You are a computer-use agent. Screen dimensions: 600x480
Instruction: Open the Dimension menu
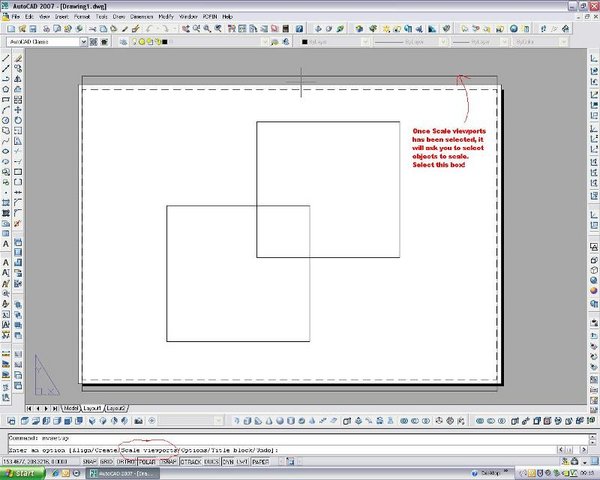pos(138,17)
